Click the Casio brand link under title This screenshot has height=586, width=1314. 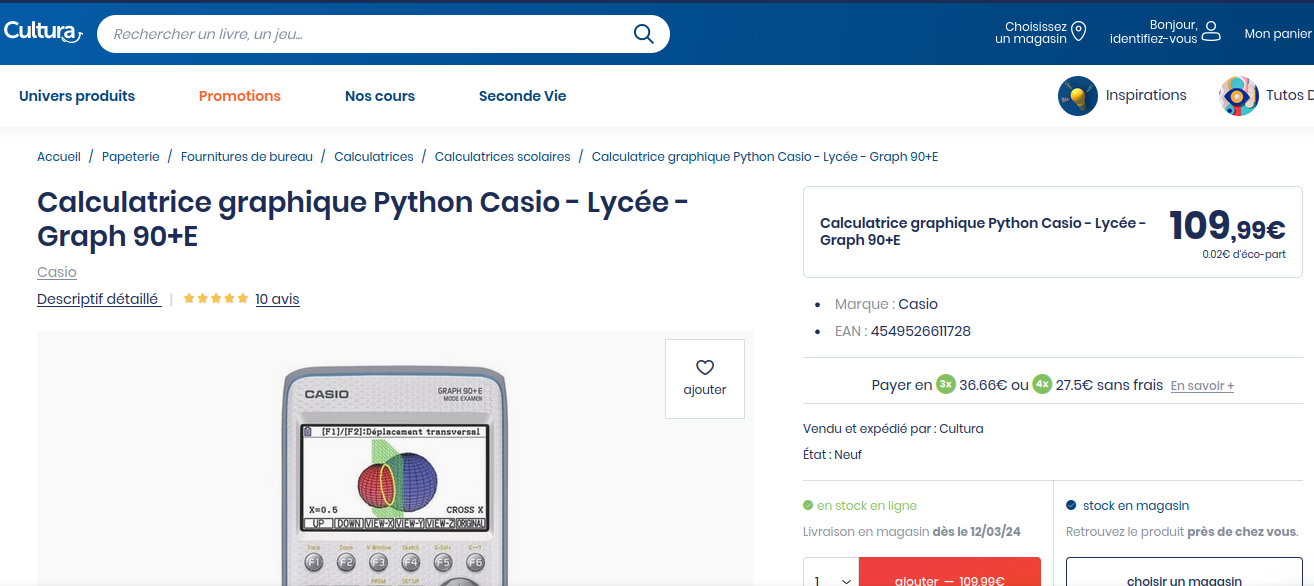coord(57,272)
